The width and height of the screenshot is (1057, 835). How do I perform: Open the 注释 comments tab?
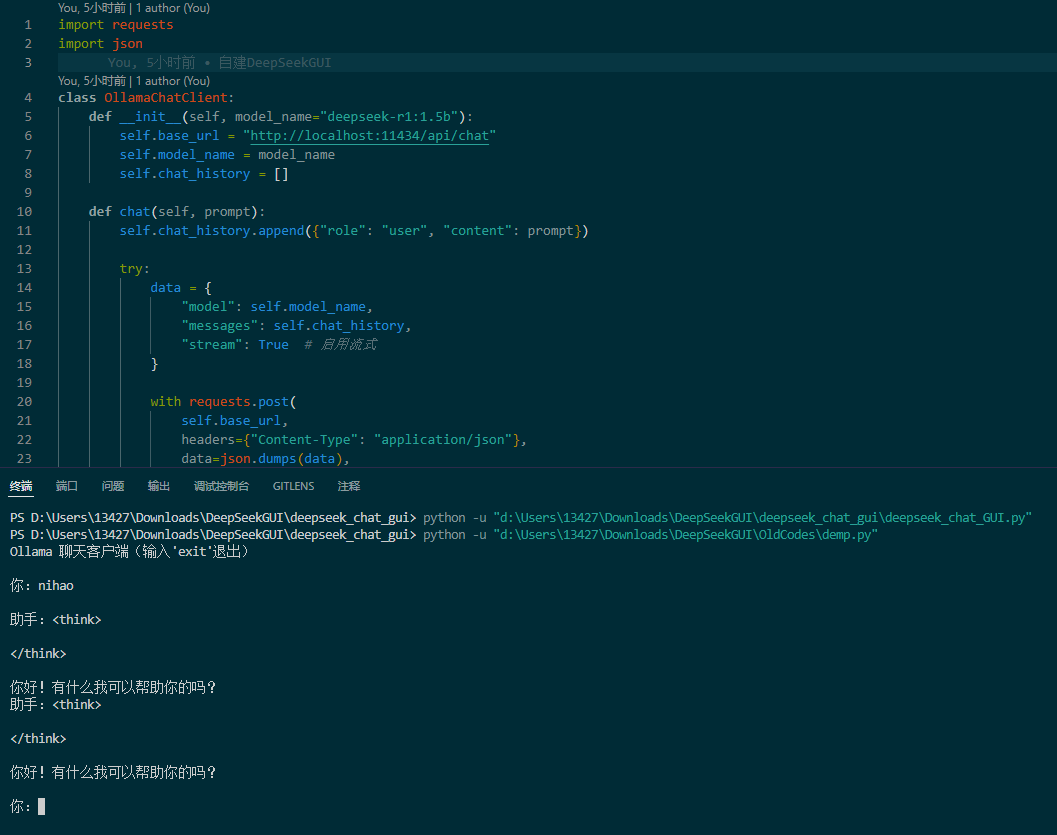349,486
